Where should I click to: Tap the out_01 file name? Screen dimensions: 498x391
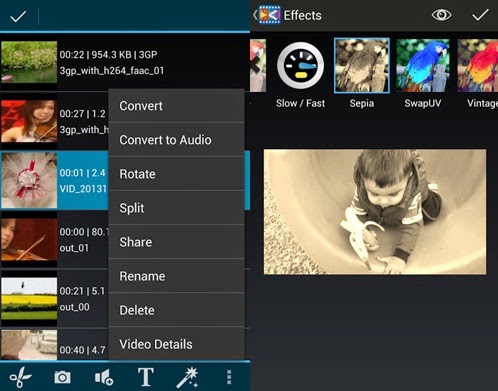(x=74, y=248)
